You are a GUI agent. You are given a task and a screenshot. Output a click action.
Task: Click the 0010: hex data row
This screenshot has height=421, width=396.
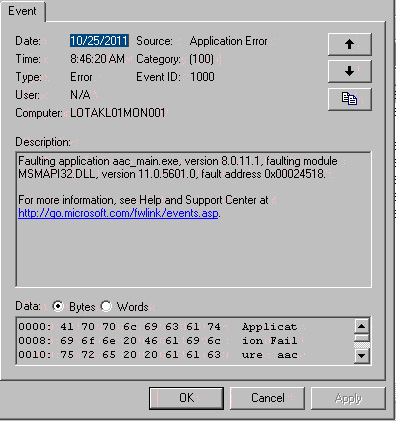(157, 355)
